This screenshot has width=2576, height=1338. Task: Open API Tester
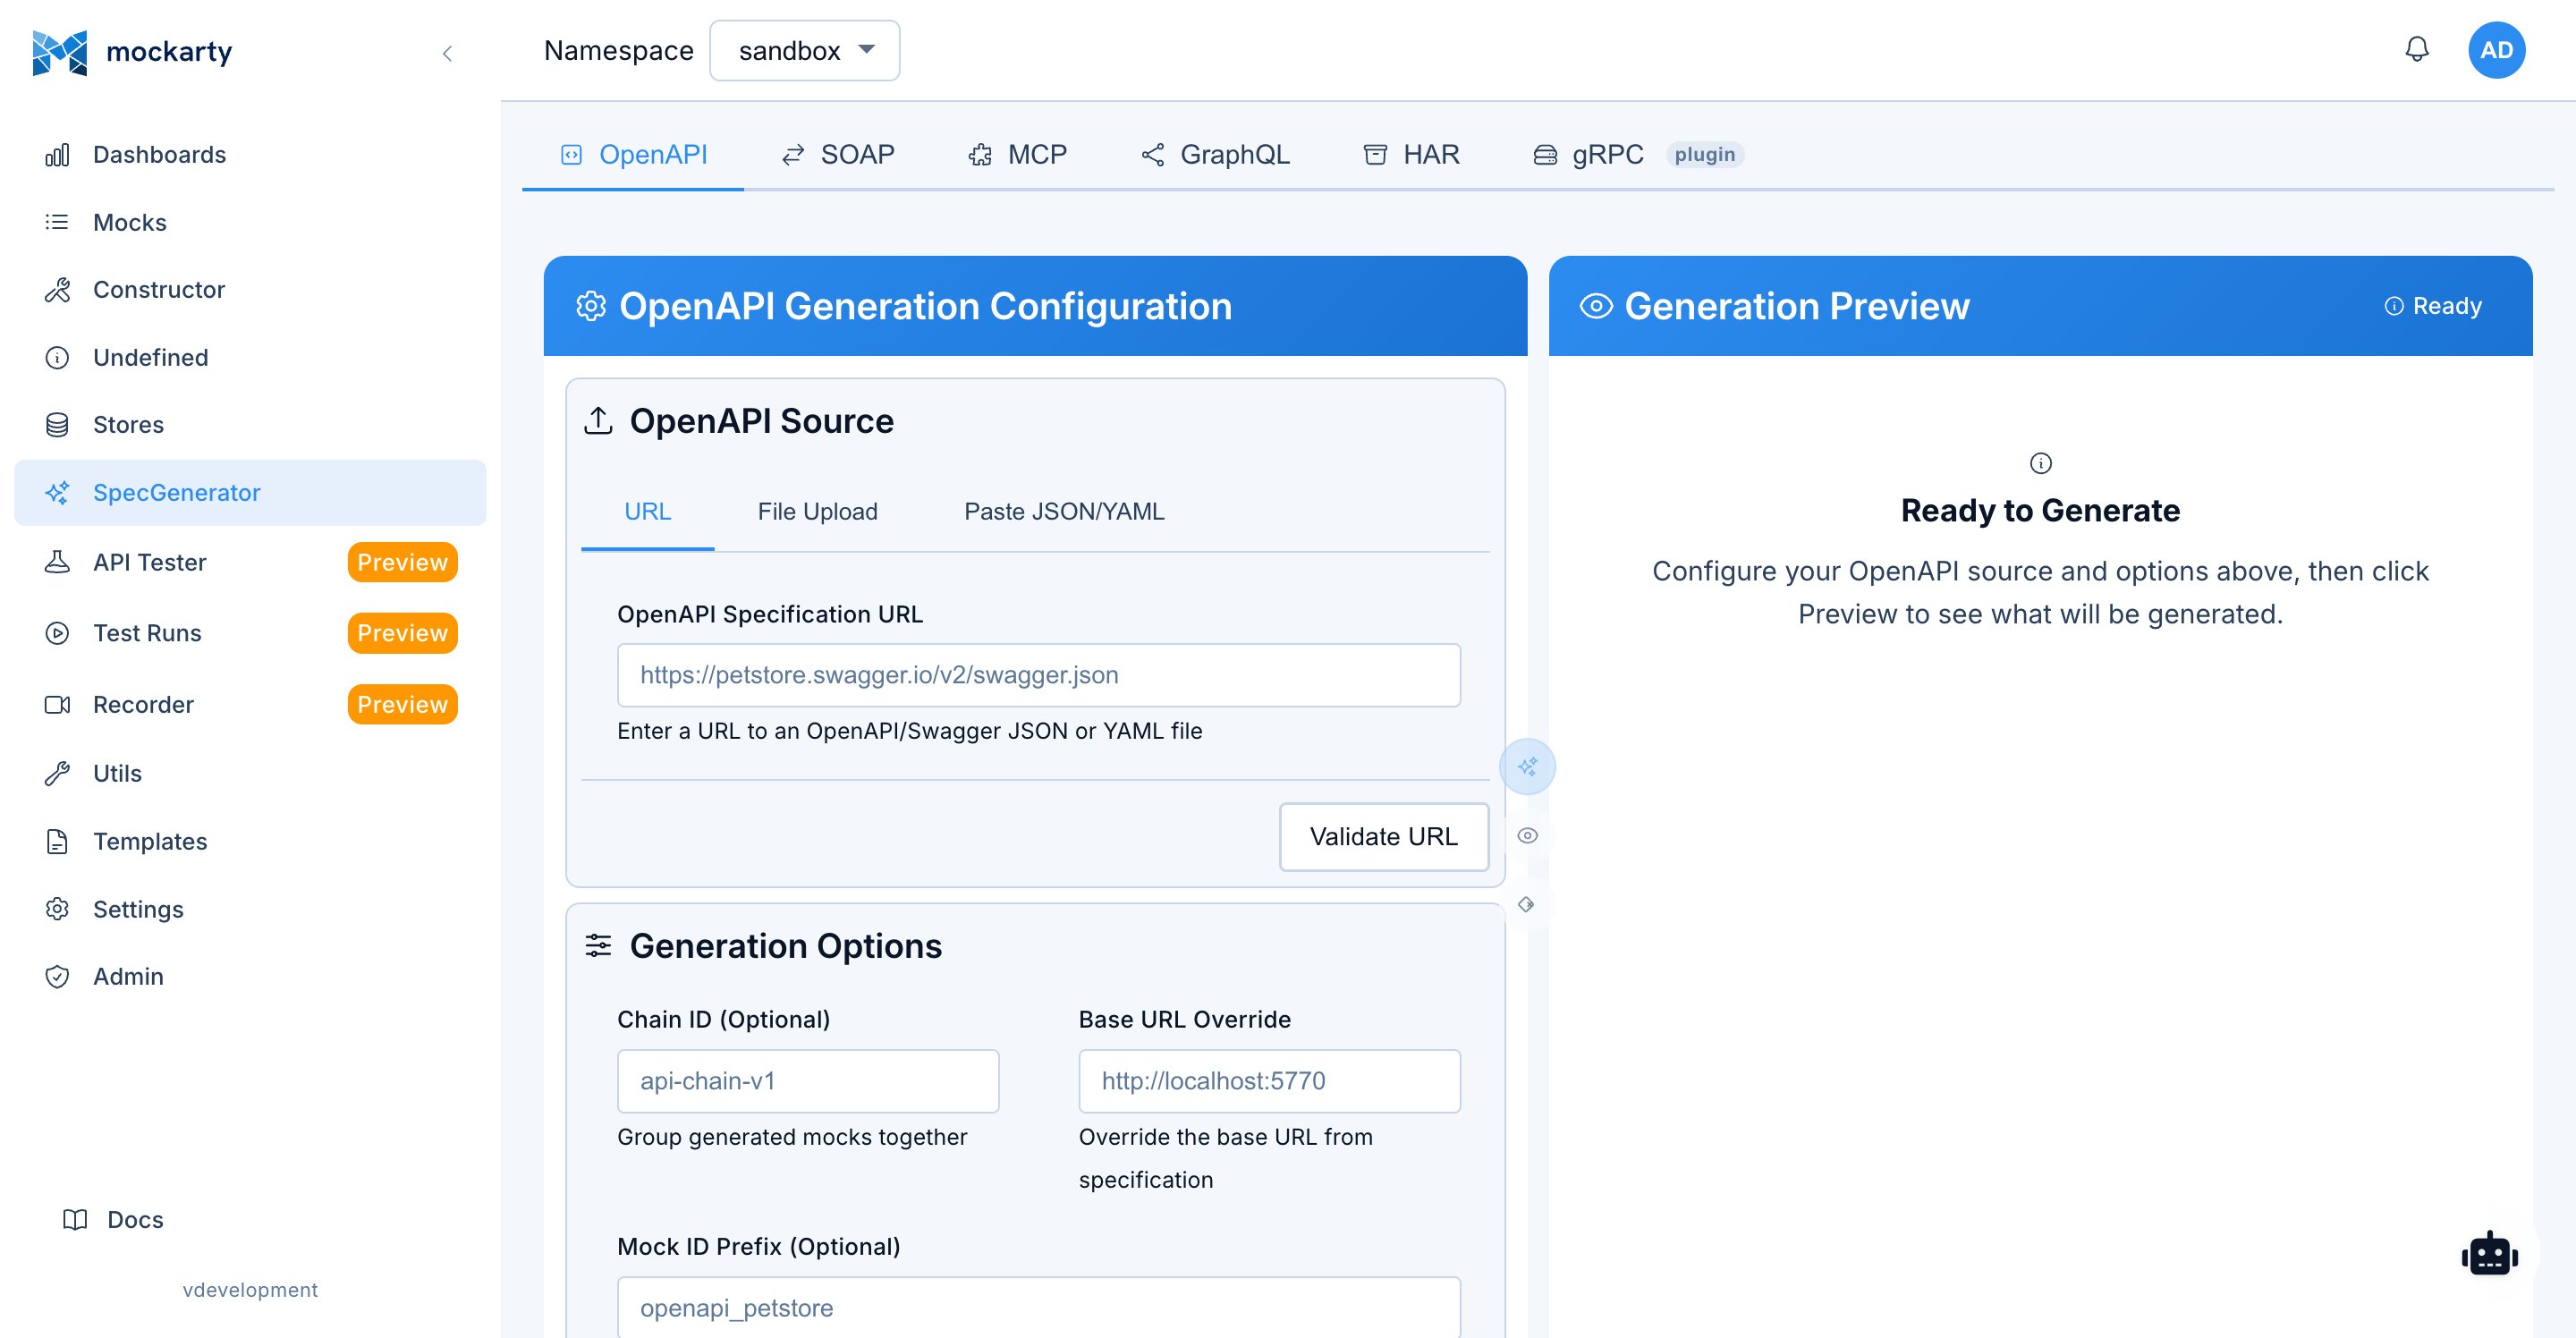click(250, 562)
